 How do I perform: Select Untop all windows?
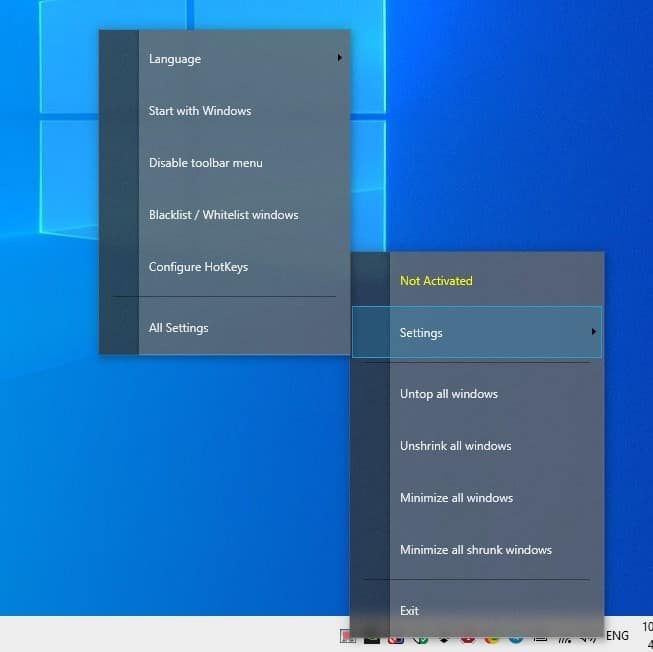point(477,394)
